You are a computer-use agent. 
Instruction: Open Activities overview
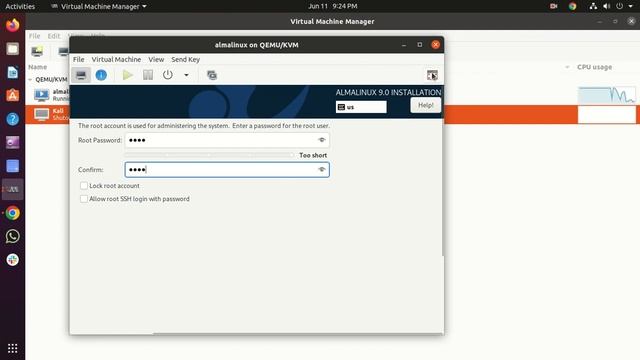pos(20,6)
